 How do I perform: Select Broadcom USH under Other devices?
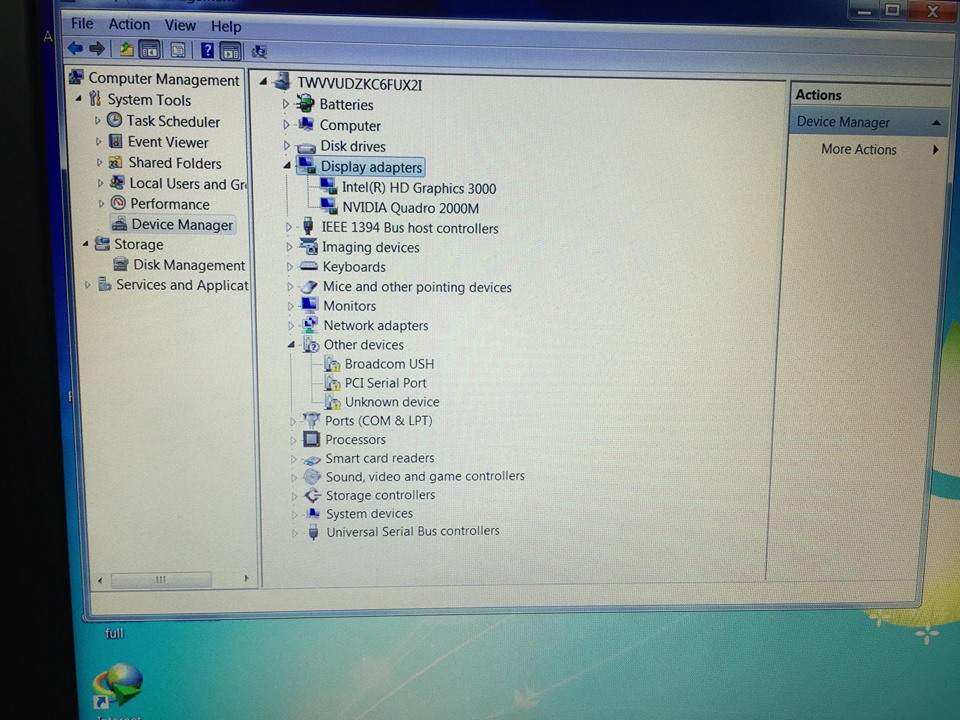tap(388, 364)
